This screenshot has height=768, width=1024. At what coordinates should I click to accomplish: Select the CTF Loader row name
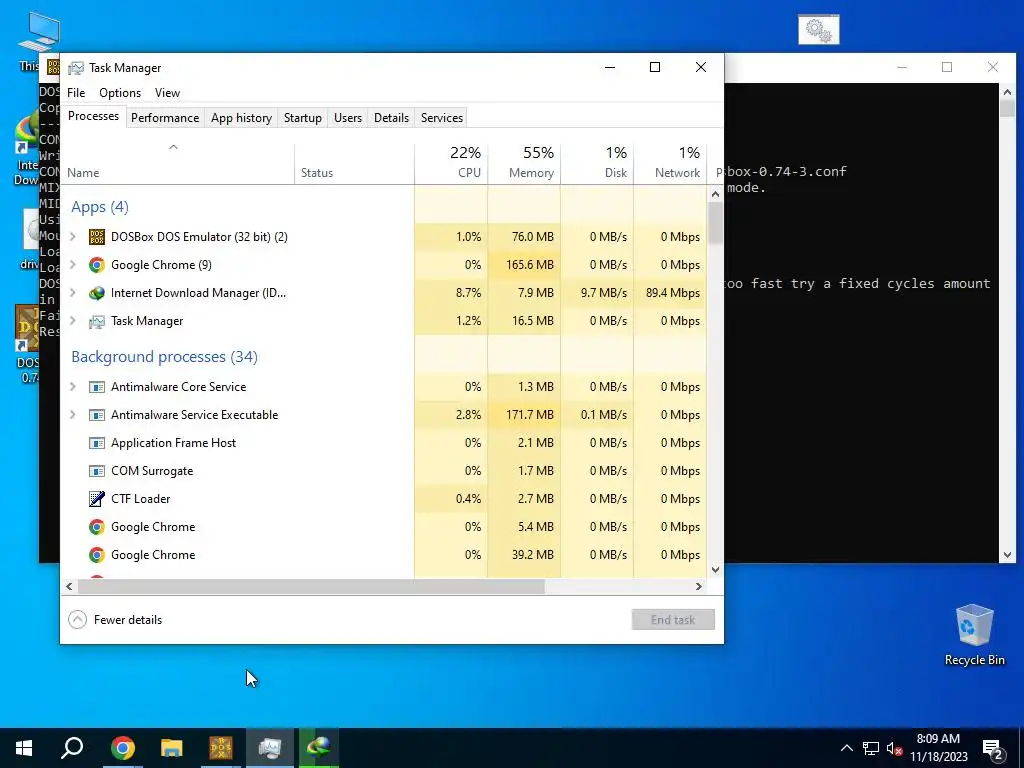(140, 499)
